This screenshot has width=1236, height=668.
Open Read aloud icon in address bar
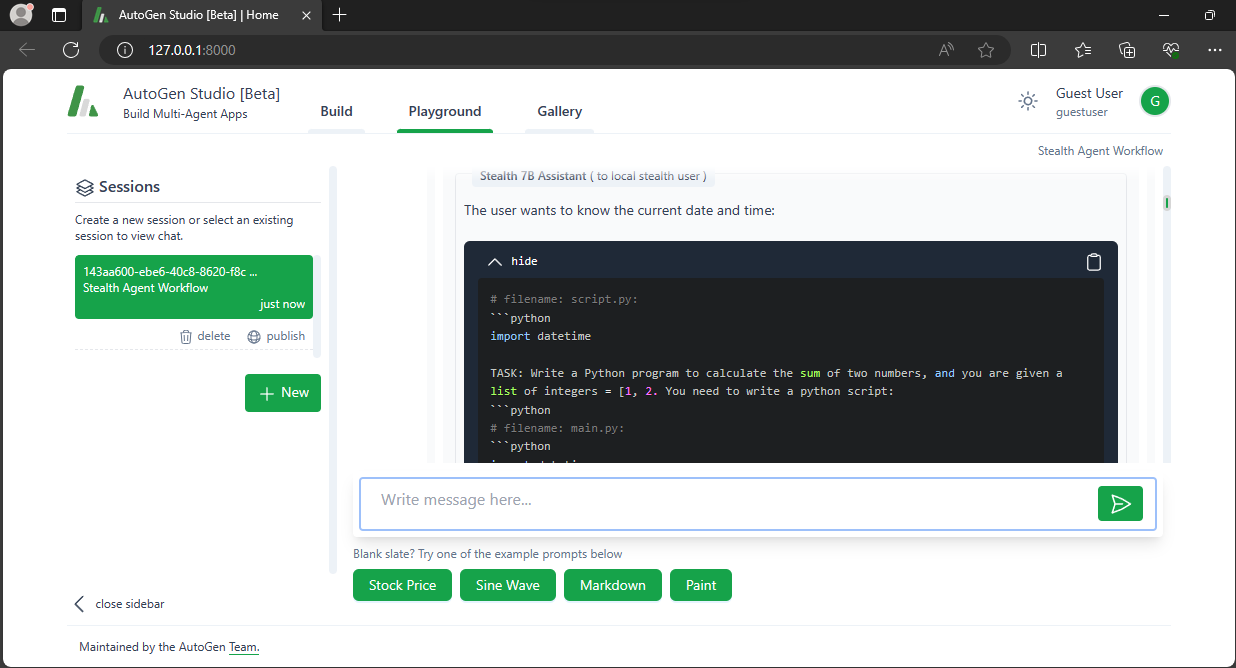(x=946, y=50)
